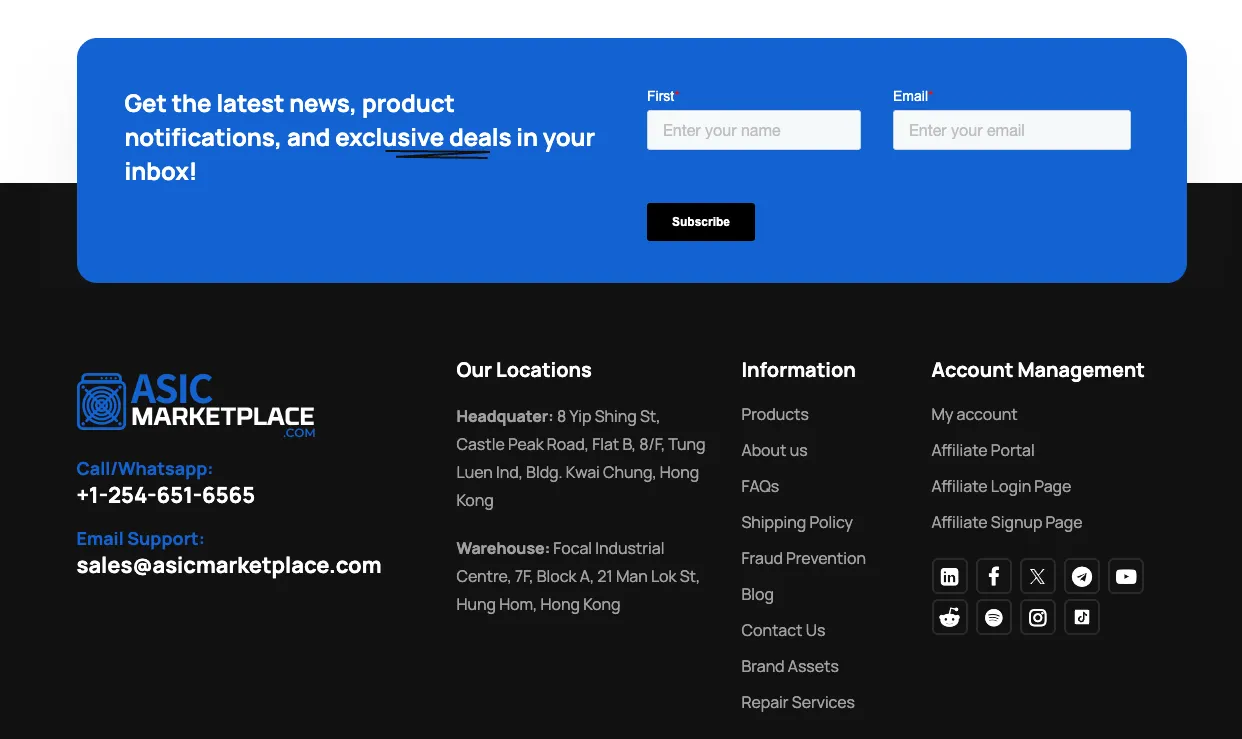1242x739 pixels.
Task: Open the X (Twitter) social icon
Action: tap(1038, 576)
